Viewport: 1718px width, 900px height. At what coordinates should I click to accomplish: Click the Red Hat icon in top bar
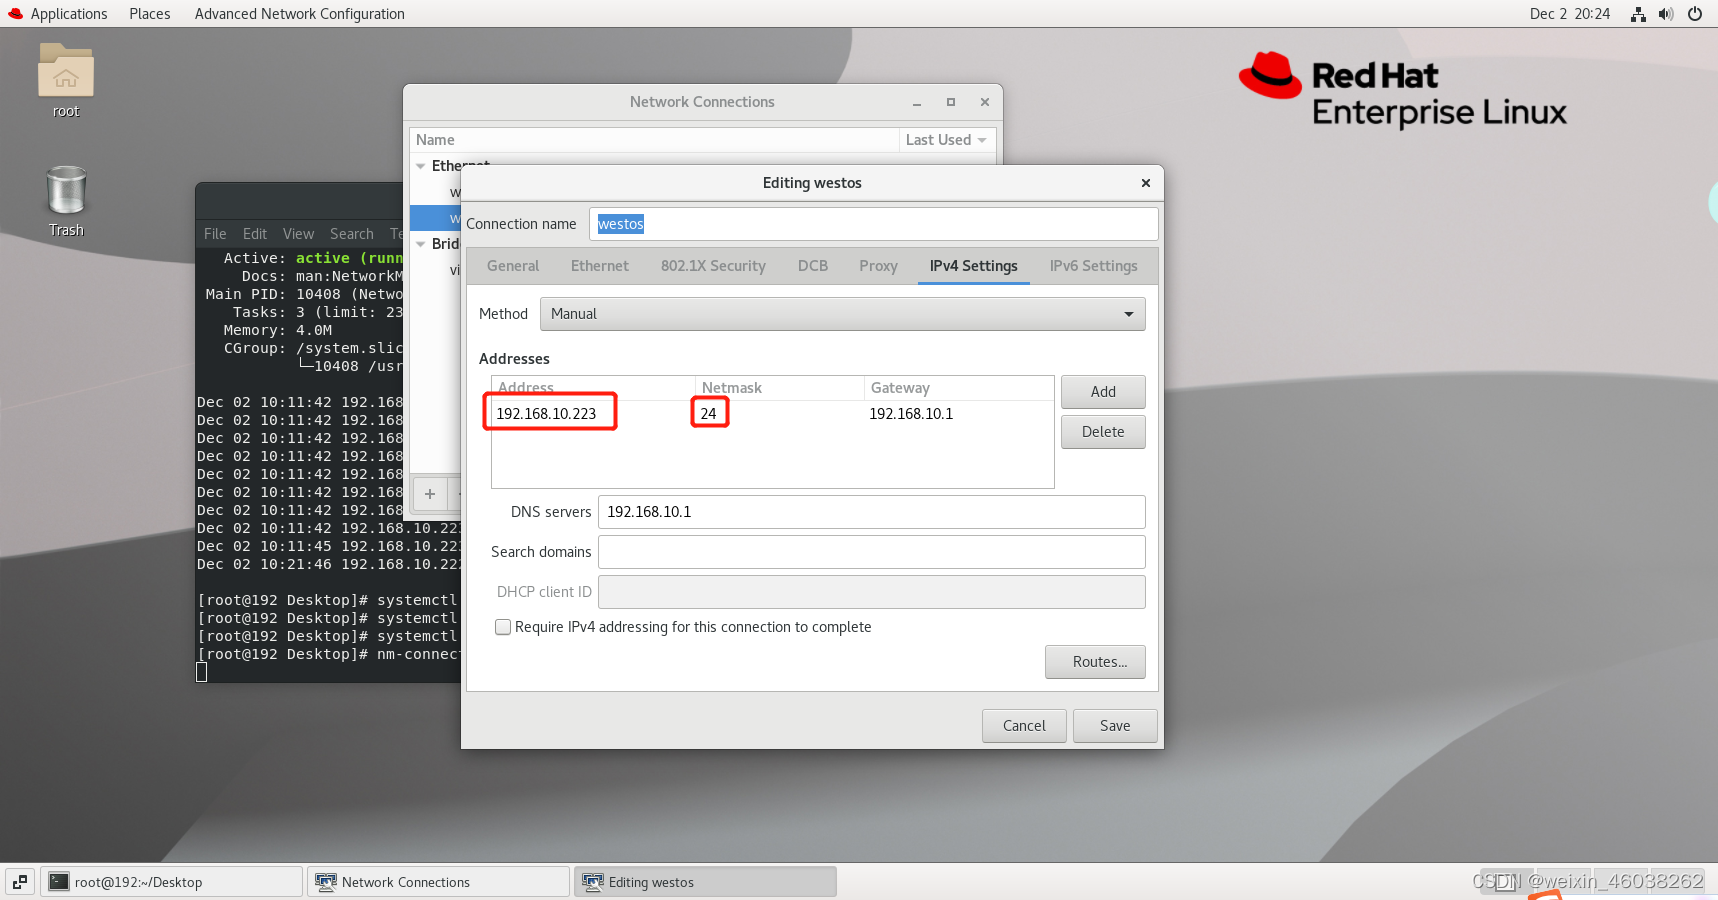tap(15, 14)
